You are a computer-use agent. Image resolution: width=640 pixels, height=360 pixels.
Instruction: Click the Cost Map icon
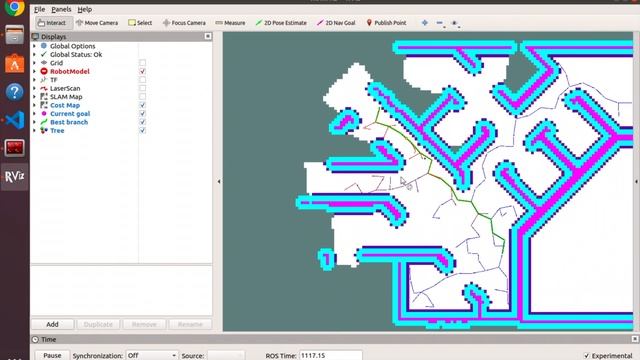pos(44,105)
